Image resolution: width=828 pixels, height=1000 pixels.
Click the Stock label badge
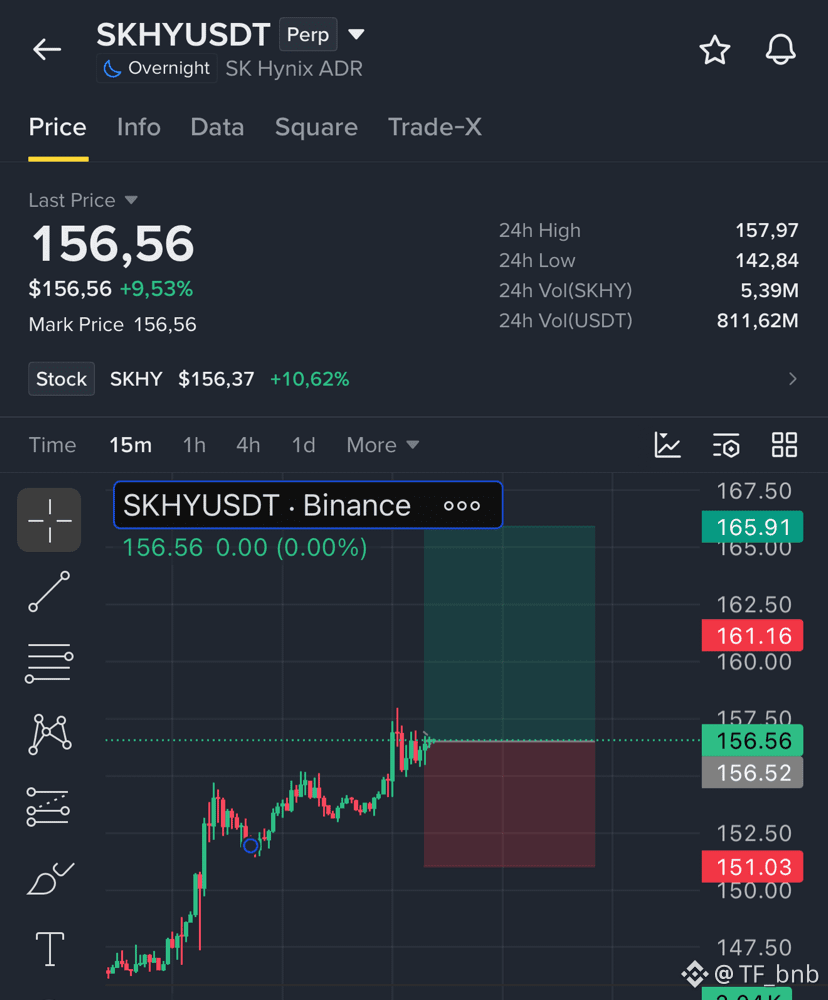tap(61, 379)
